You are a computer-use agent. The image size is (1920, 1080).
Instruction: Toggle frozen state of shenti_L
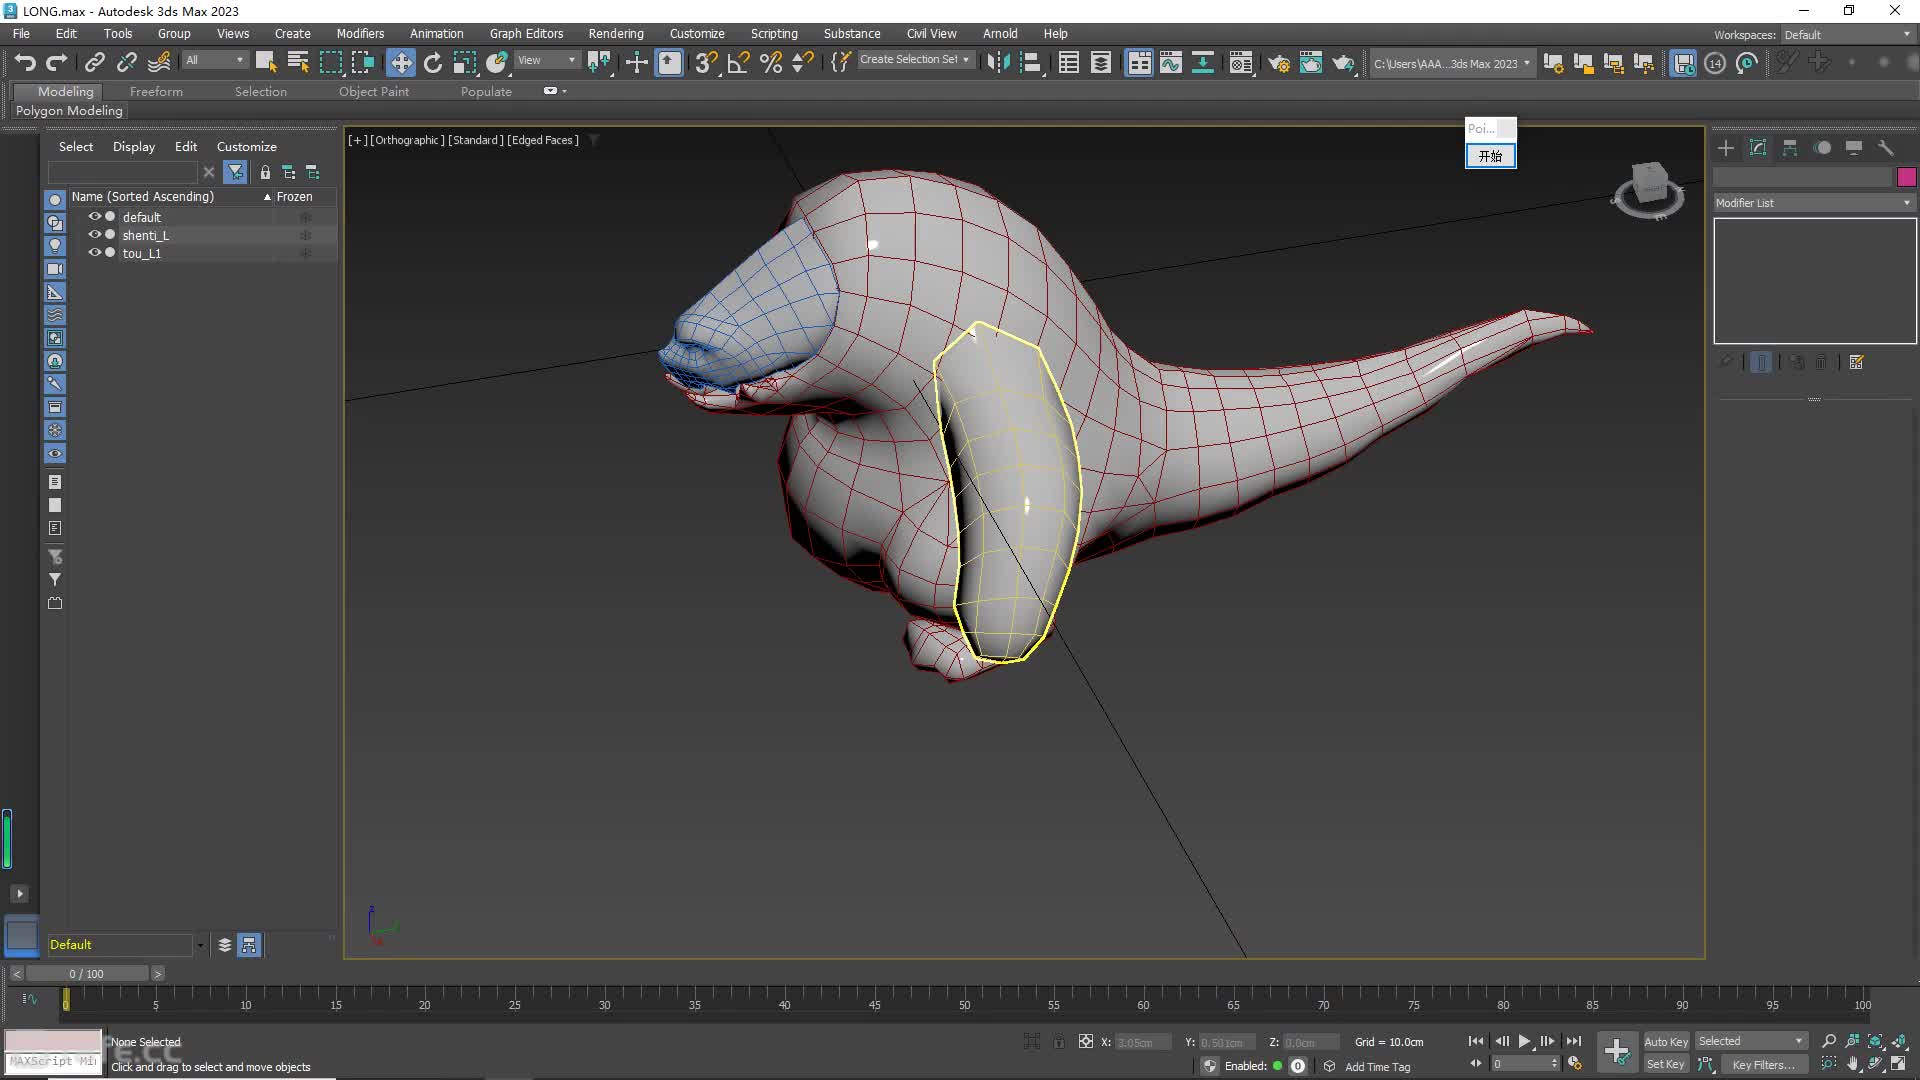pos(306,235)
